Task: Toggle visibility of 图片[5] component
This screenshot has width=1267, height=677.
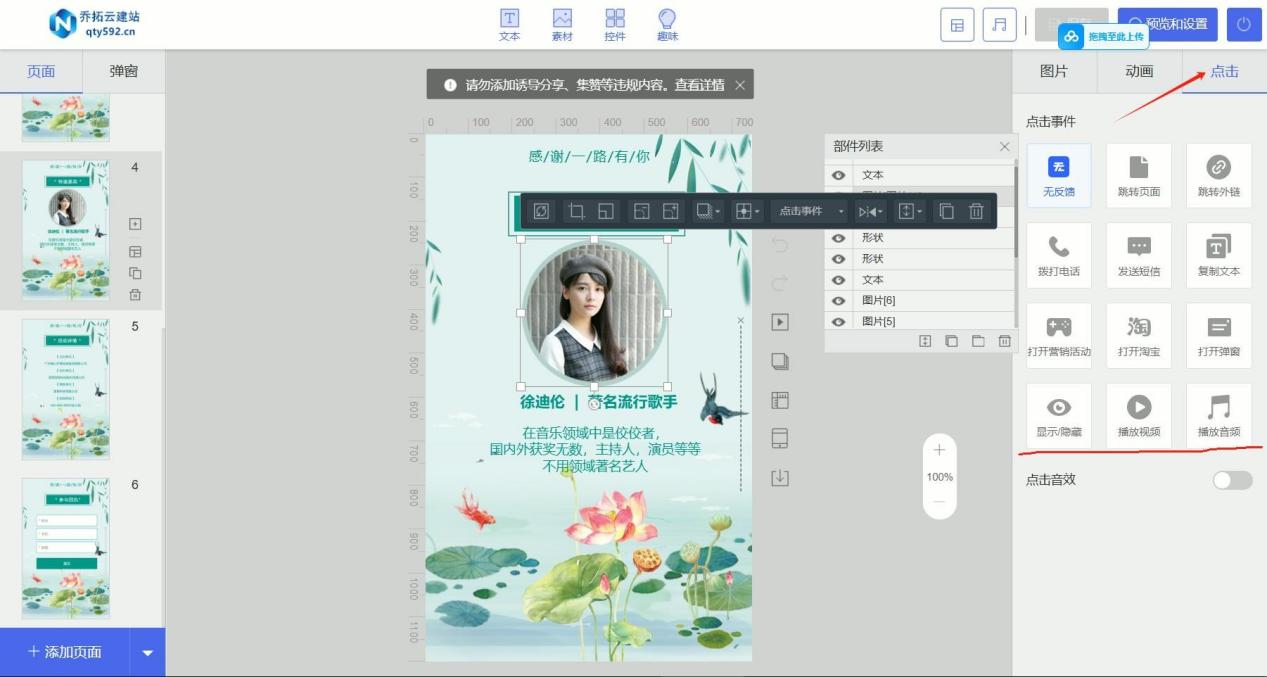Action: (x=839, y=322)
